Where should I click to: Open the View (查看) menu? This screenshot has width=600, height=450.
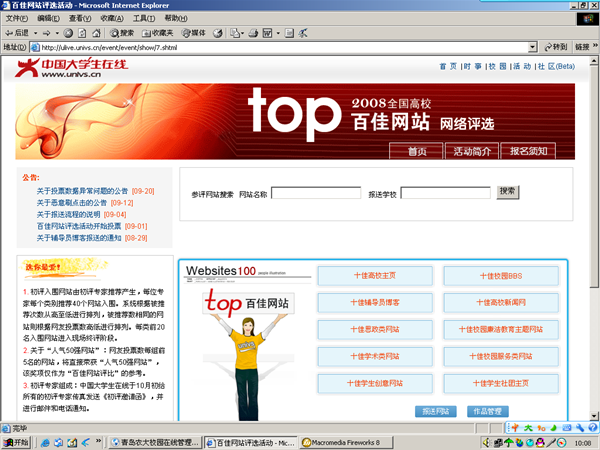[x=80, y=18]
